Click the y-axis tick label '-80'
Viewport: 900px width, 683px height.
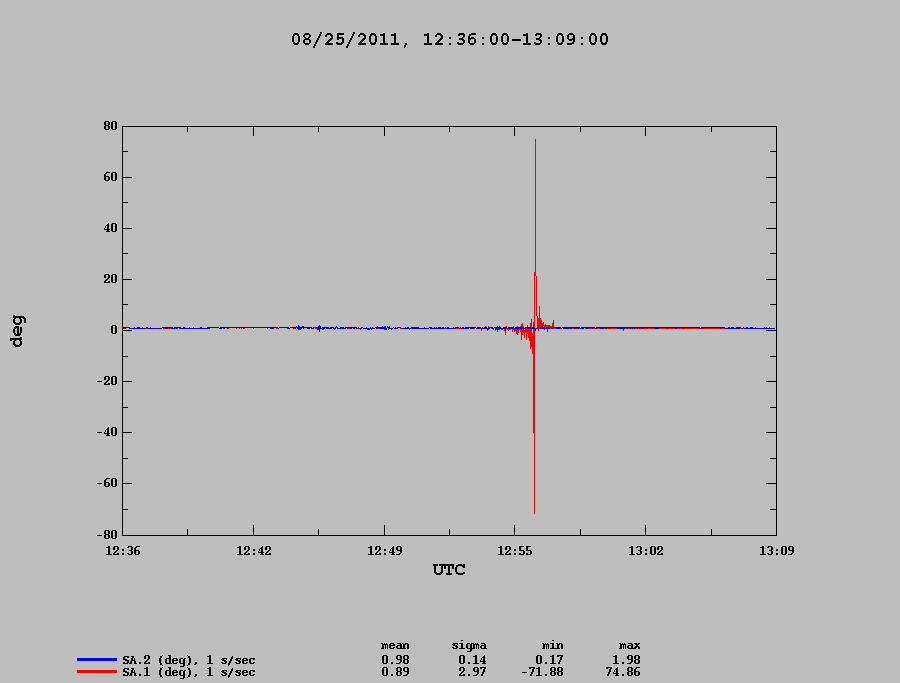click(x=107, y=534)
